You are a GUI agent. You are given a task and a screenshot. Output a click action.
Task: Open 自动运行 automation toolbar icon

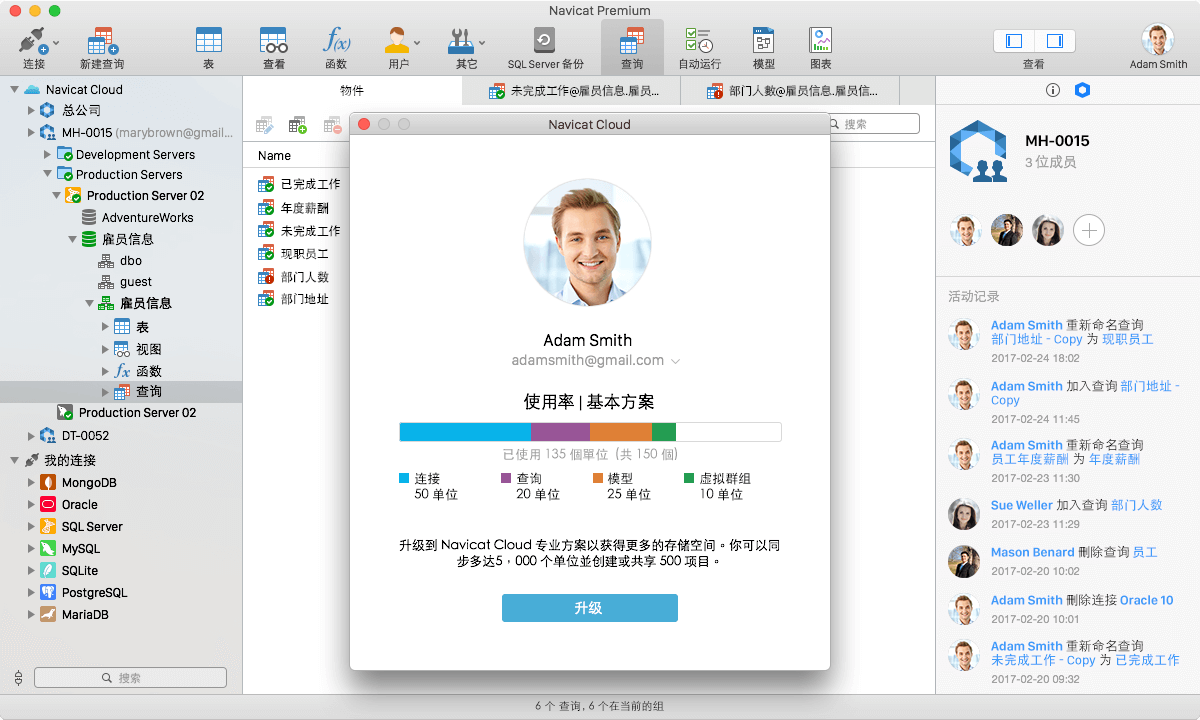pyautogui.click(x=699, y=40)
